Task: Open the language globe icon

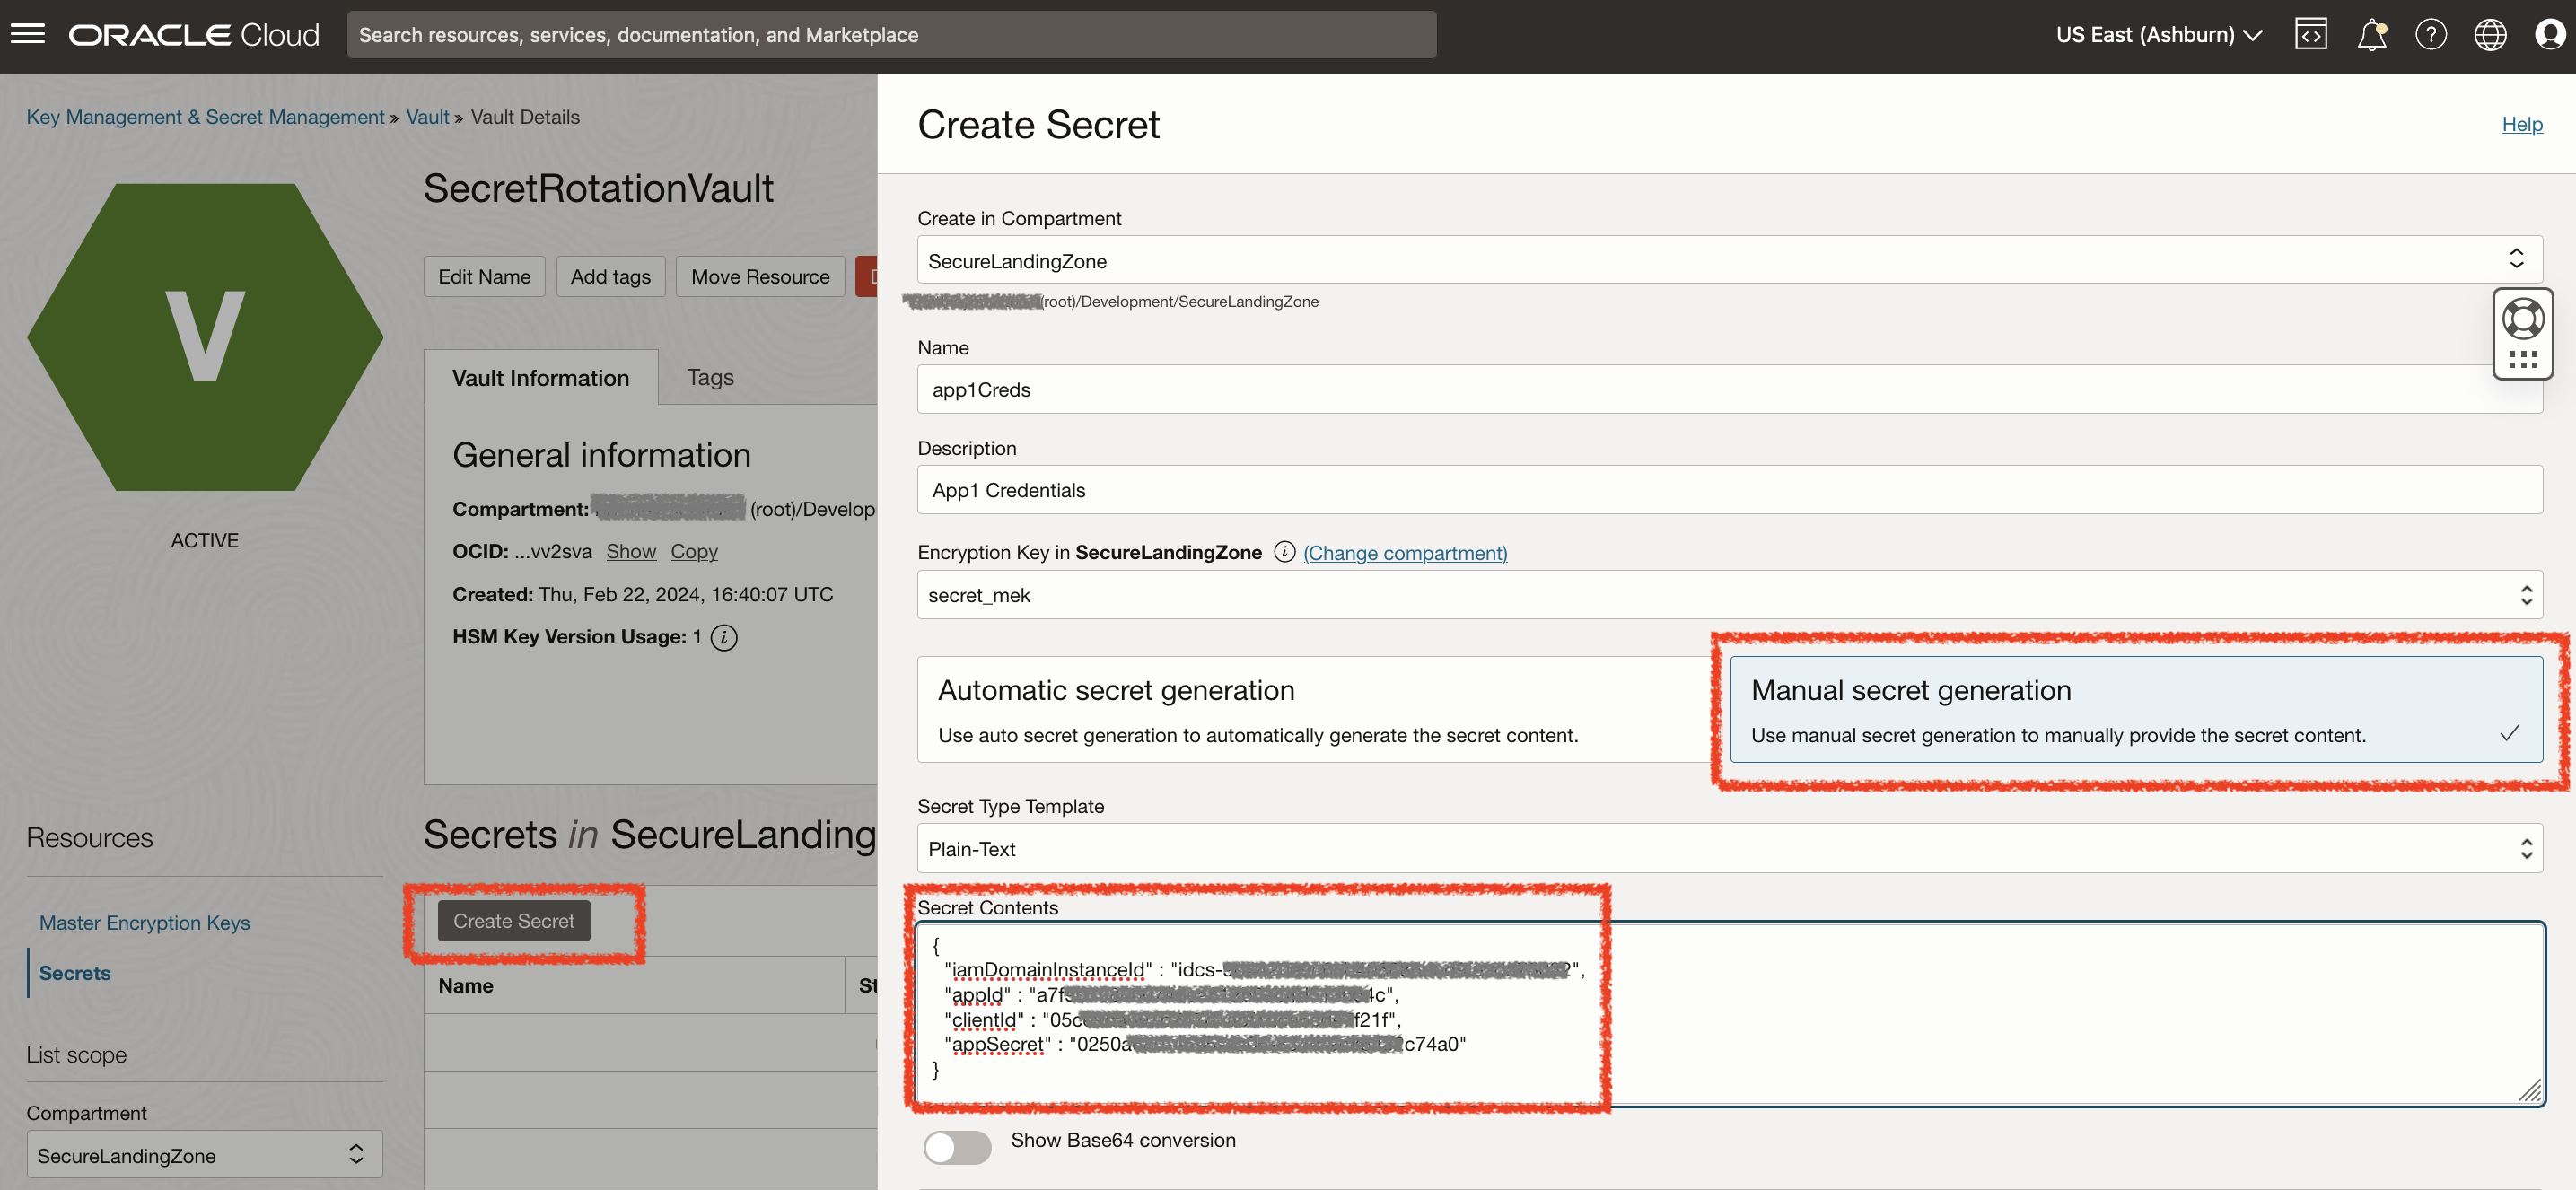Action: tap(2490, 34)
